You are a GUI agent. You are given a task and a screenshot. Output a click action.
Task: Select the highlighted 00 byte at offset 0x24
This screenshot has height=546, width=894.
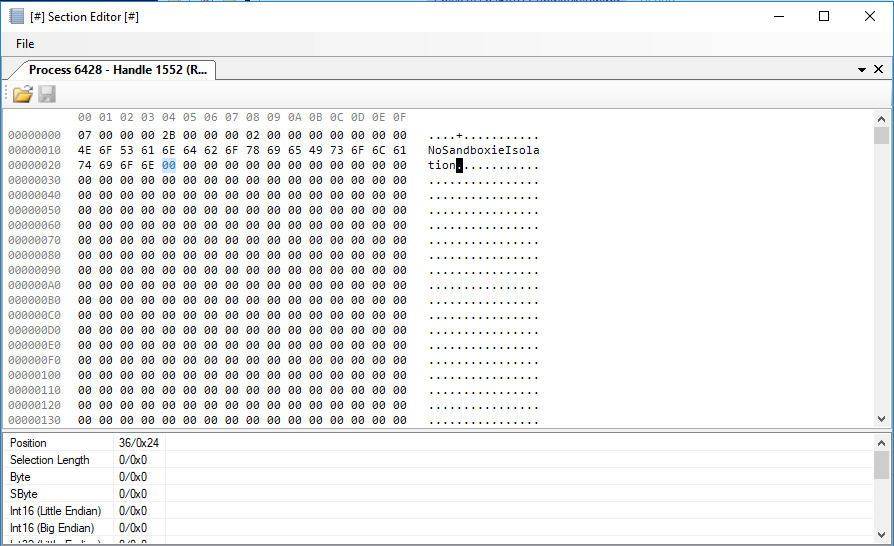click(169, 165)
